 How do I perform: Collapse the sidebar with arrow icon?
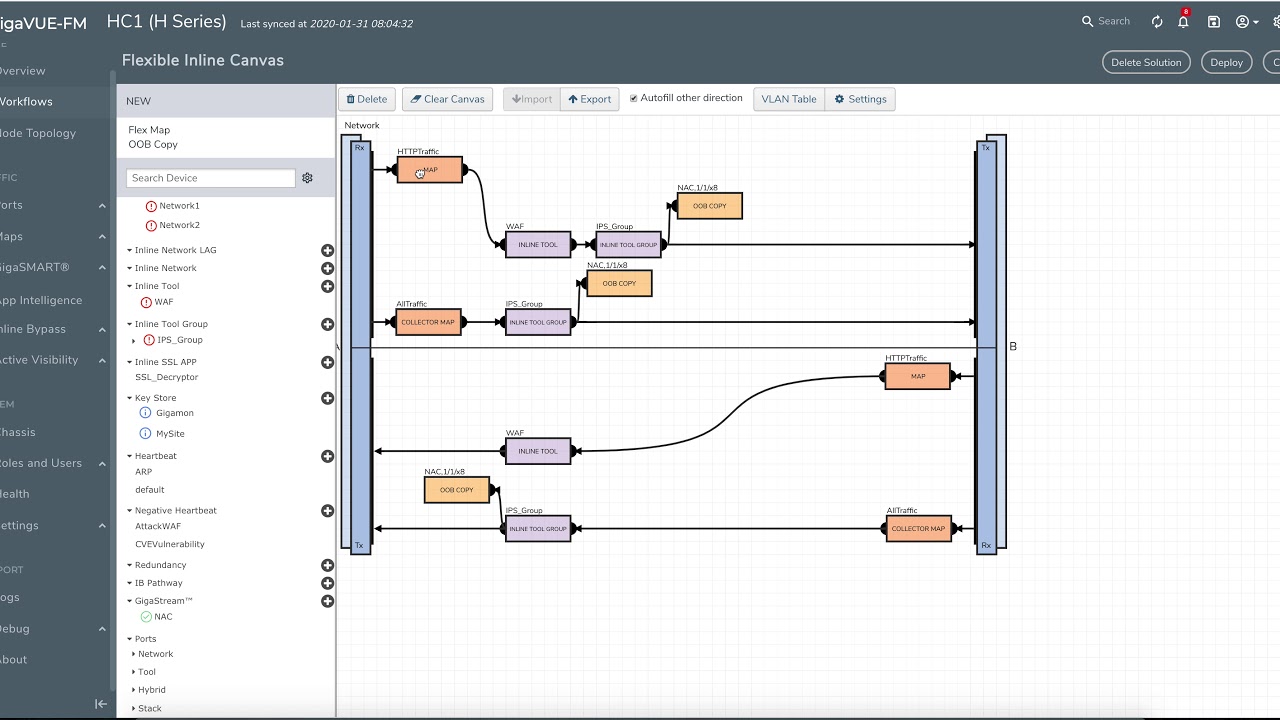pos(101,704)
